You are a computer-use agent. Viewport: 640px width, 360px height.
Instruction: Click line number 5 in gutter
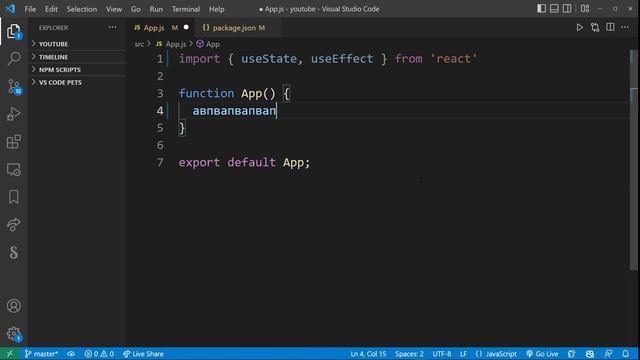pos(160,128)
